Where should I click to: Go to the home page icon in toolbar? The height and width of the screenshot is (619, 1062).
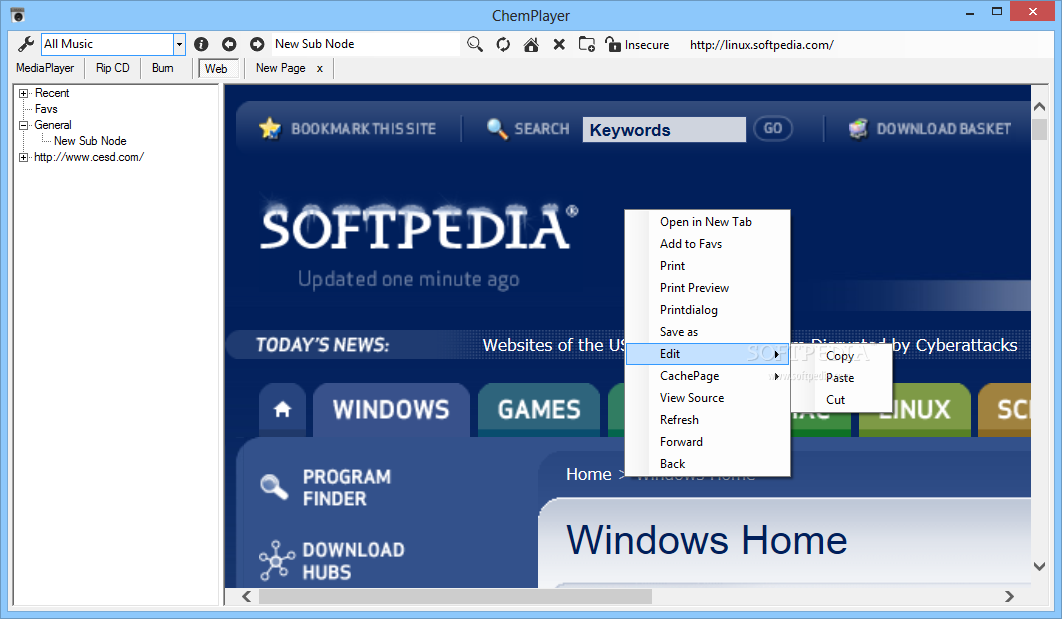[531, 45]
